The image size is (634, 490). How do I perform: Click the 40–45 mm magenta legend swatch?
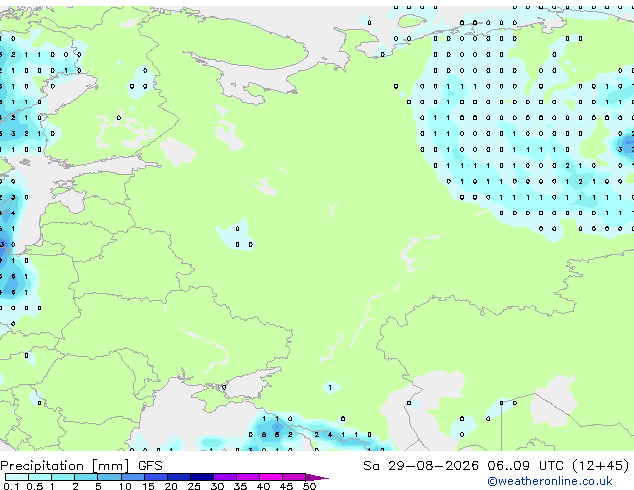(271, 477)
